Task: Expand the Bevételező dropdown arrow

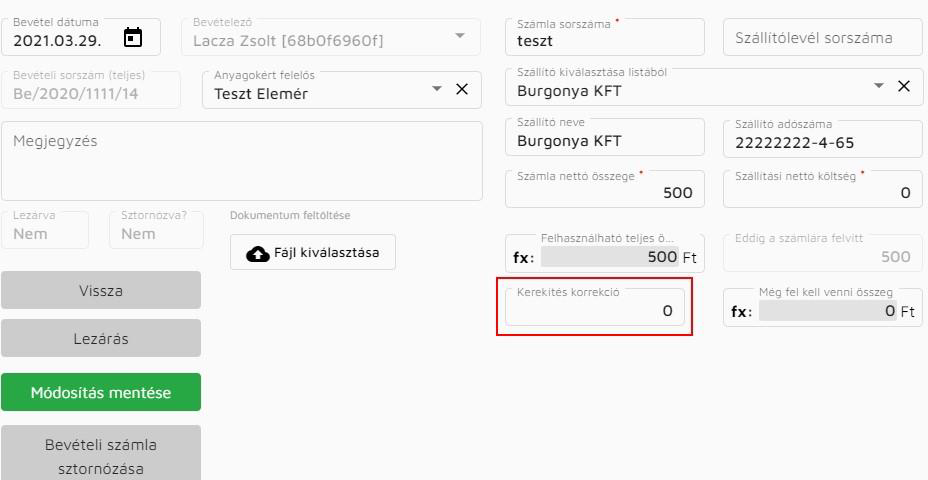Action: coord(459,36)
